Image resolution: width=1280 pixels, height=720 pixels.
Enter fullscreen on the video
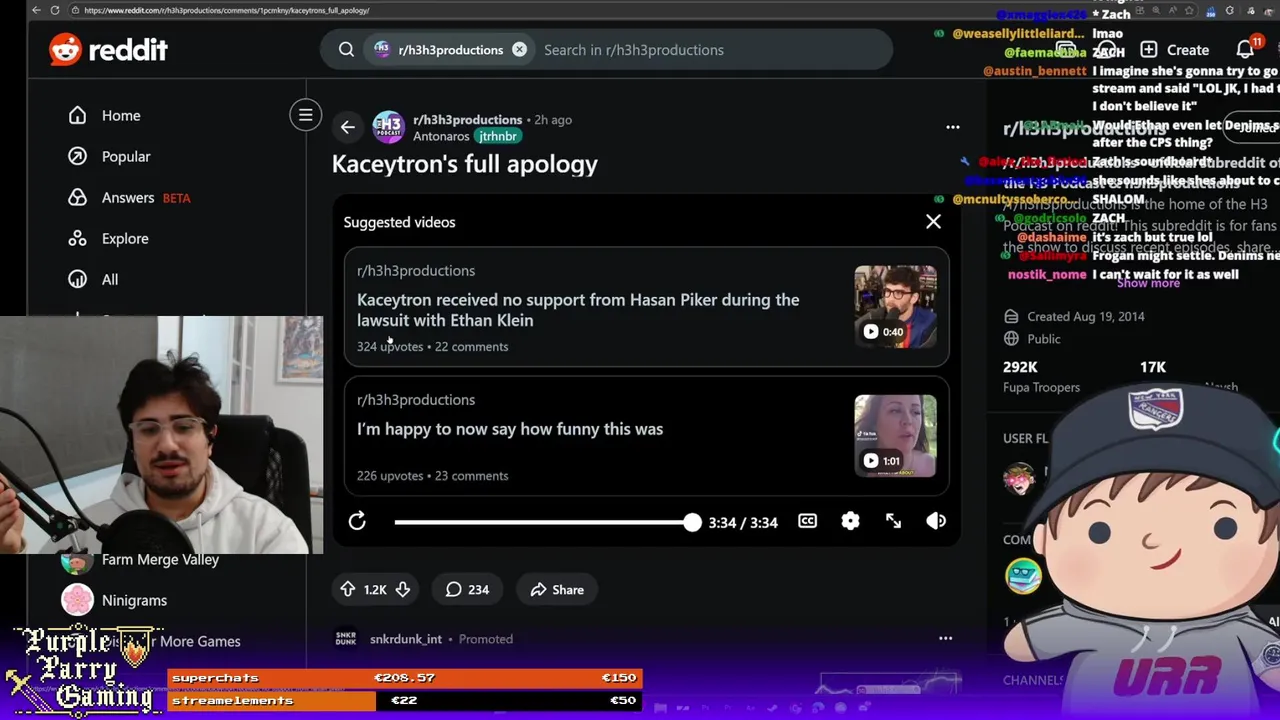point(893,521)
